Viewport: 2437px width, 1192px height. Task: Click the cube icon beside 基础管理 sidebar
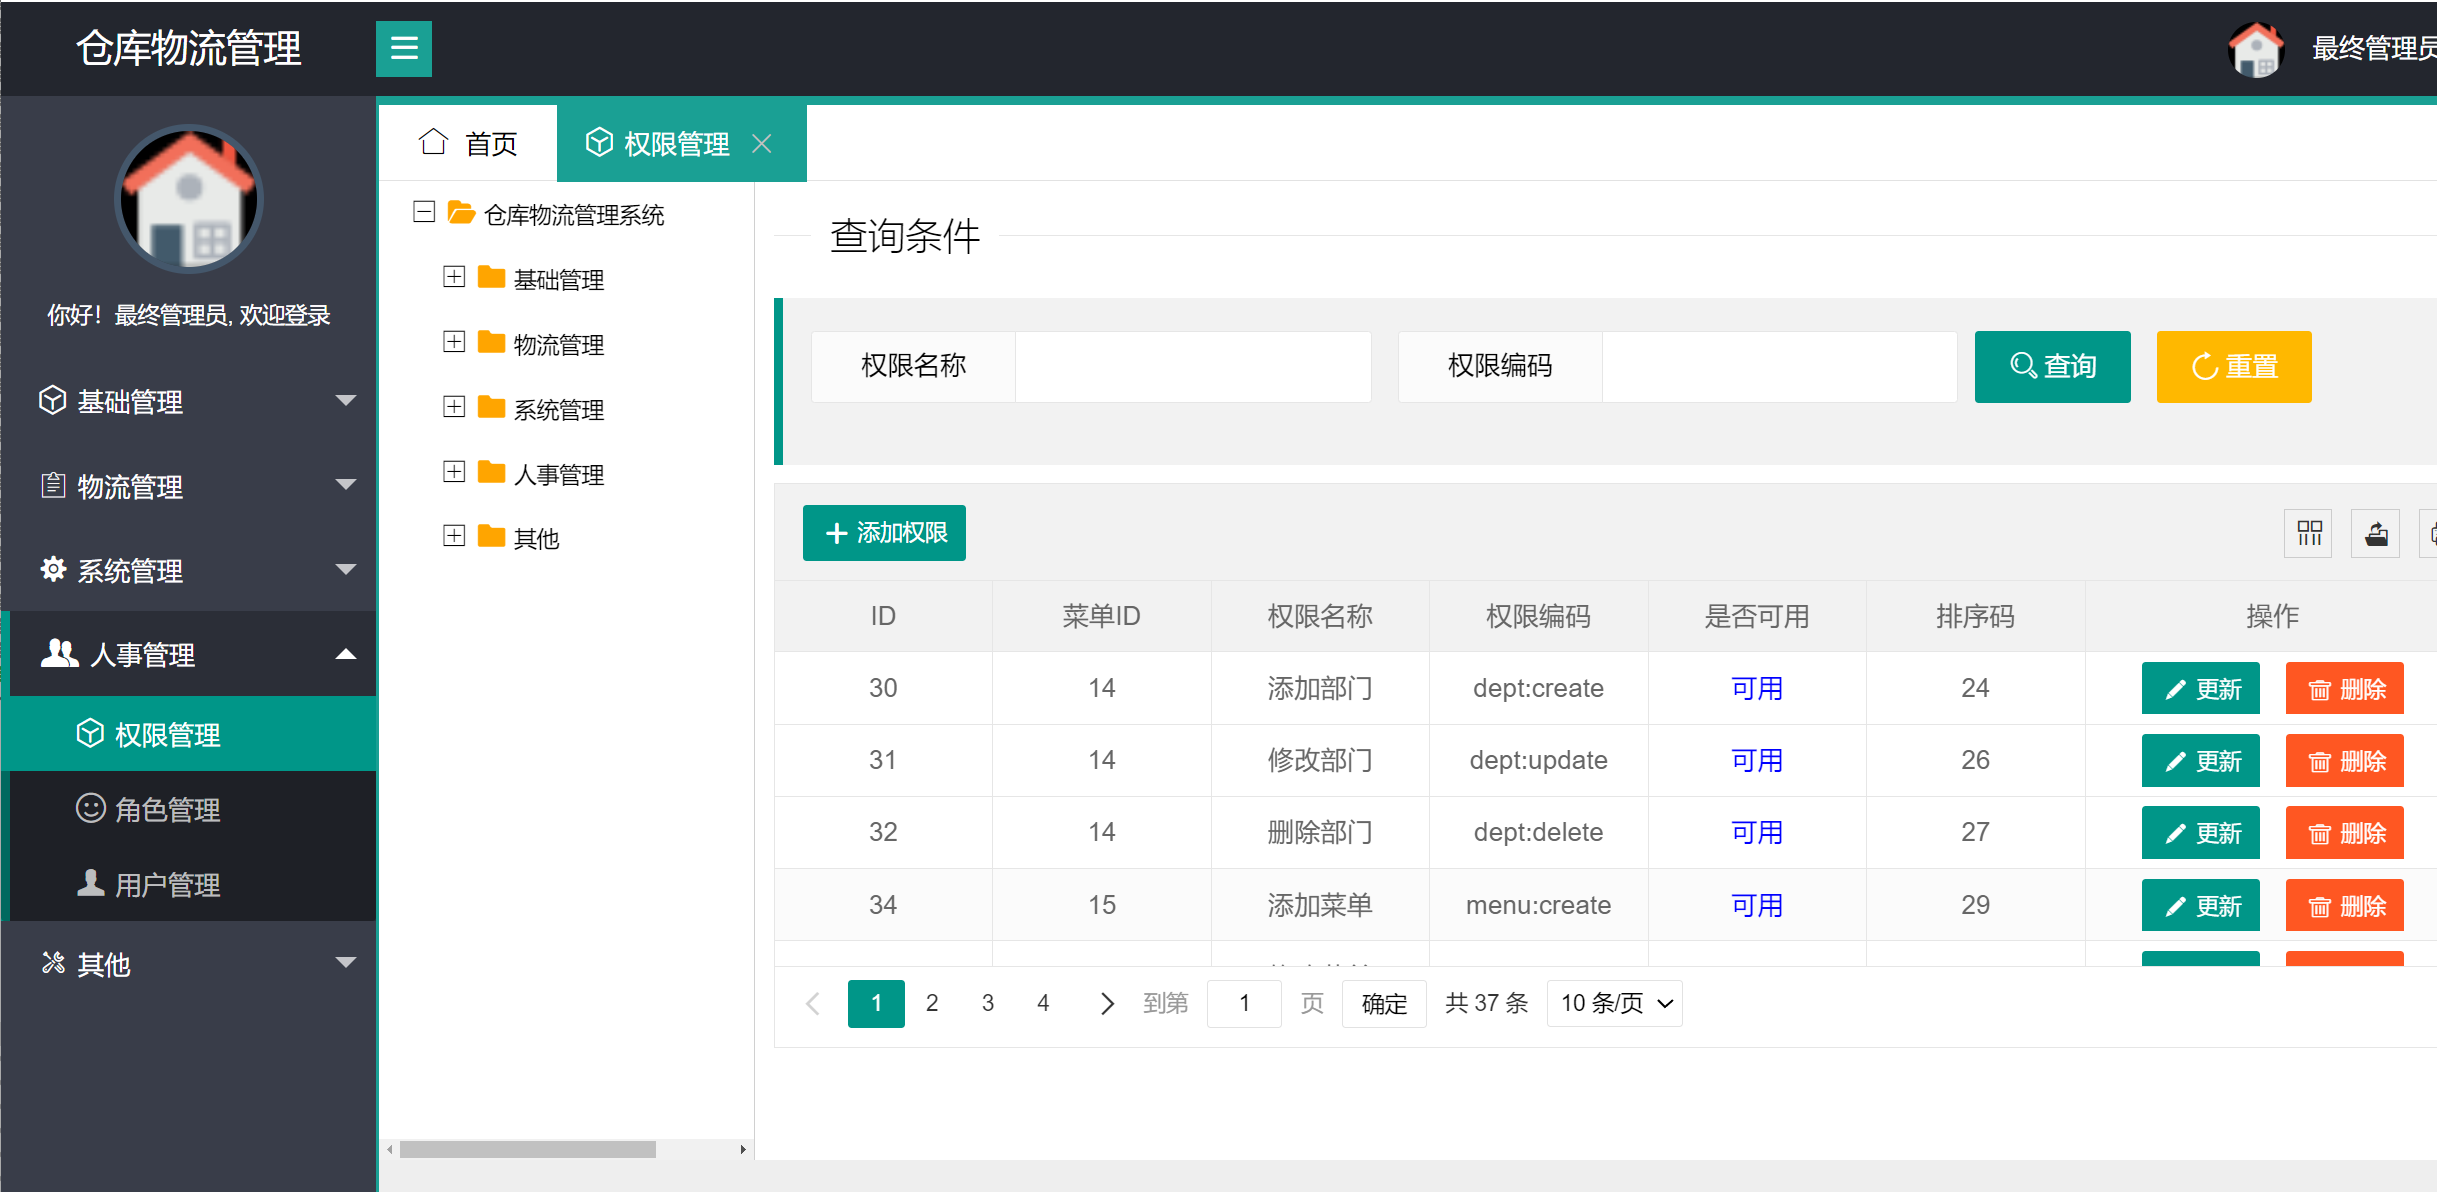click(52, 400)
